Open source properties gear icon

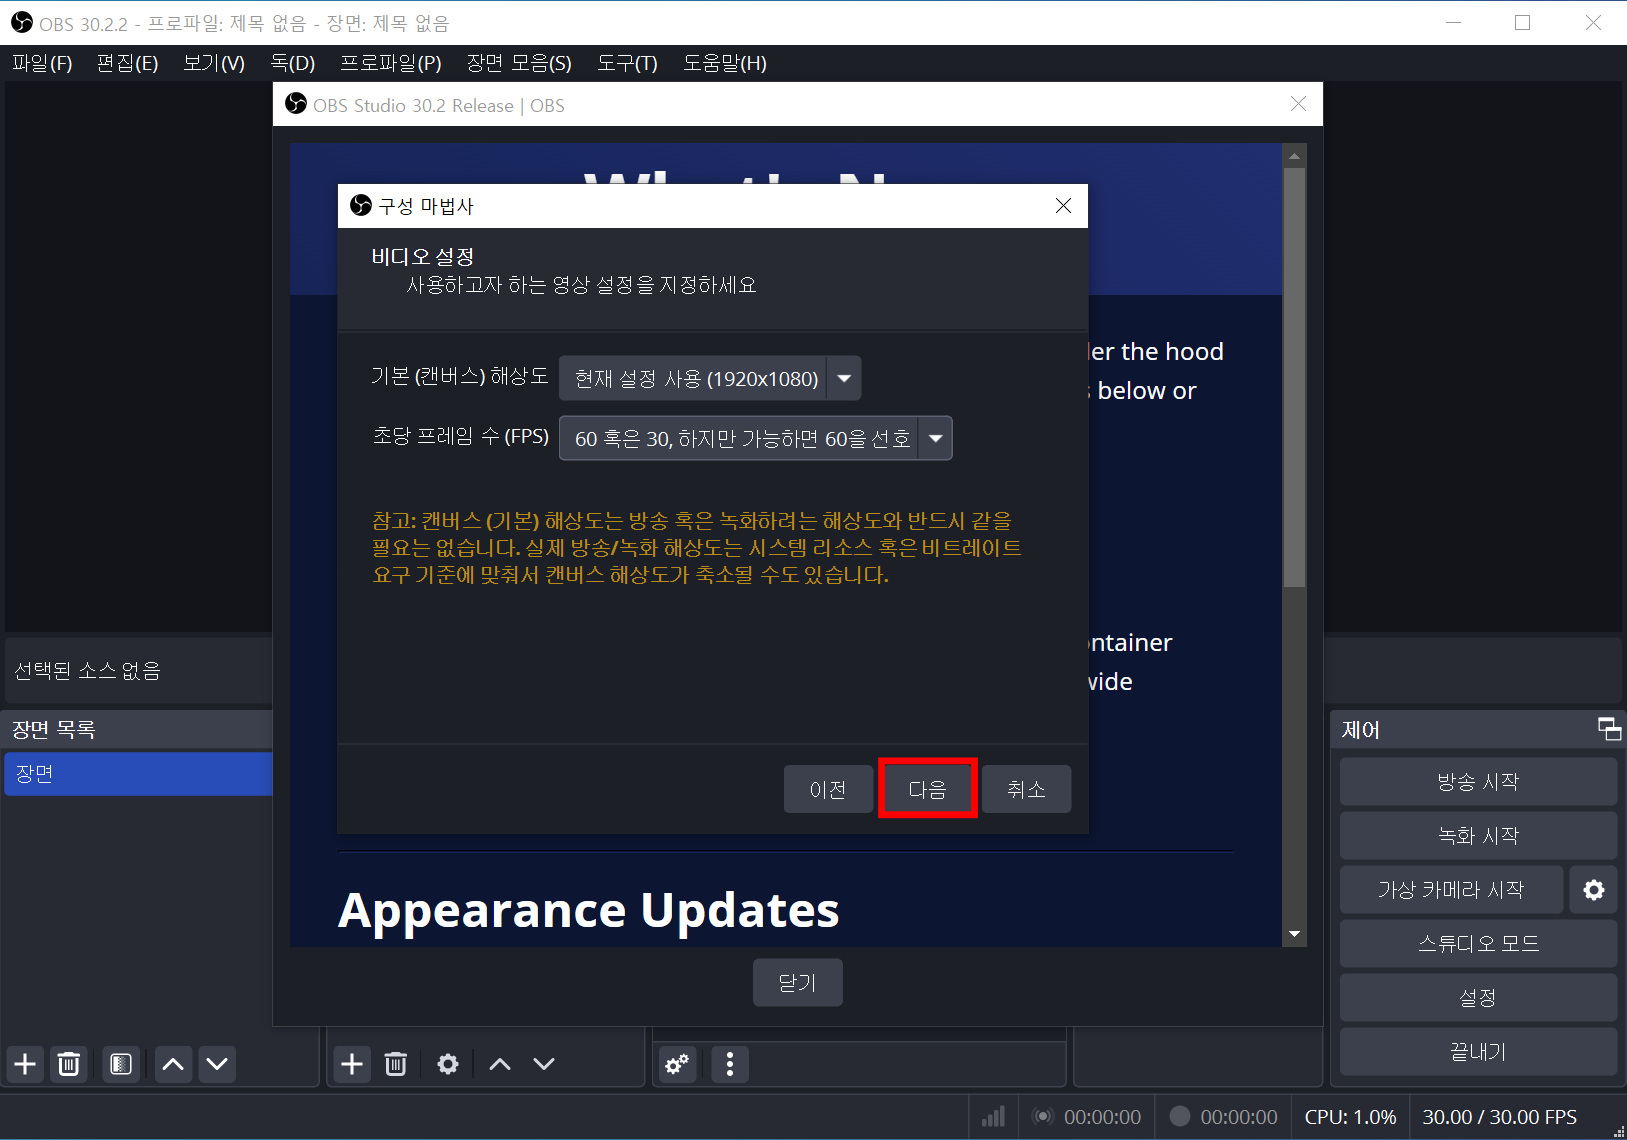pyautogui.click(x=448, y=1064)
